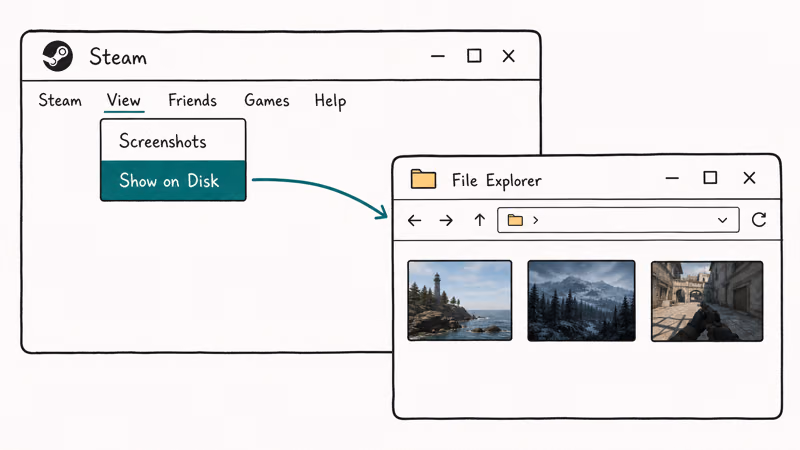
Task: Open the Games menu
Action: click(x=267, y=100)
